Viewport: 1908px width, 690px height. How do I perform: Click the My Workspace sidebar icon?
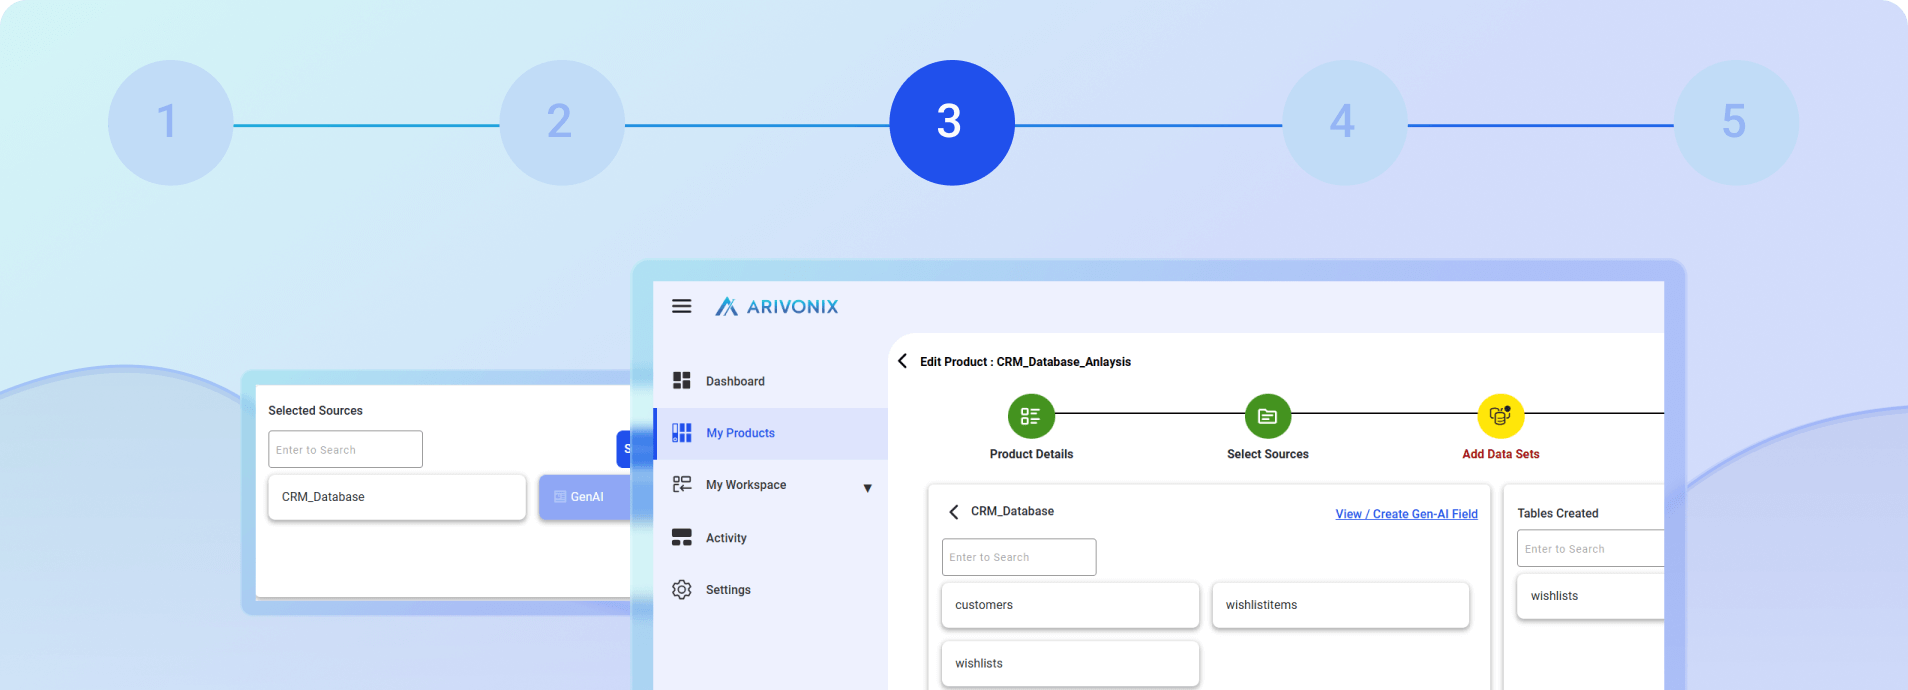click(x=682, y=485)
